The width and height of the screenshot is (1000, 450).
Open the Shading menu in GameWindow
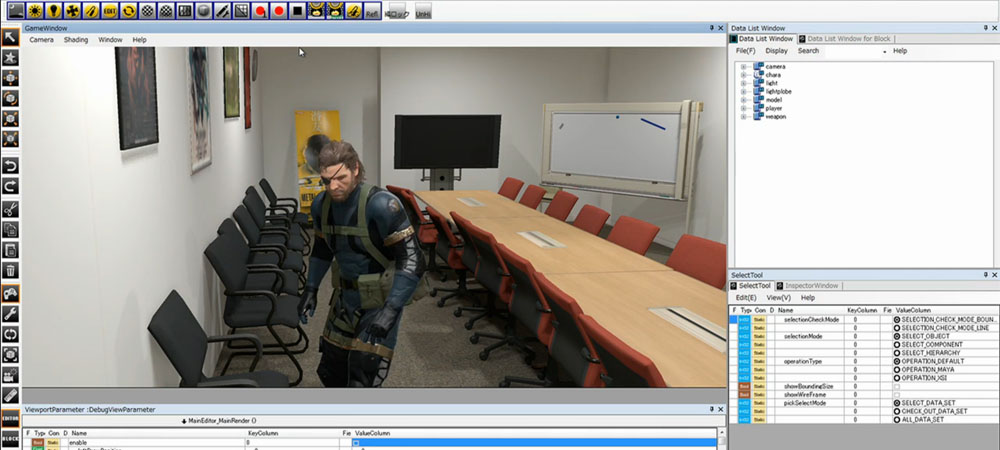(x=76, y=40)
